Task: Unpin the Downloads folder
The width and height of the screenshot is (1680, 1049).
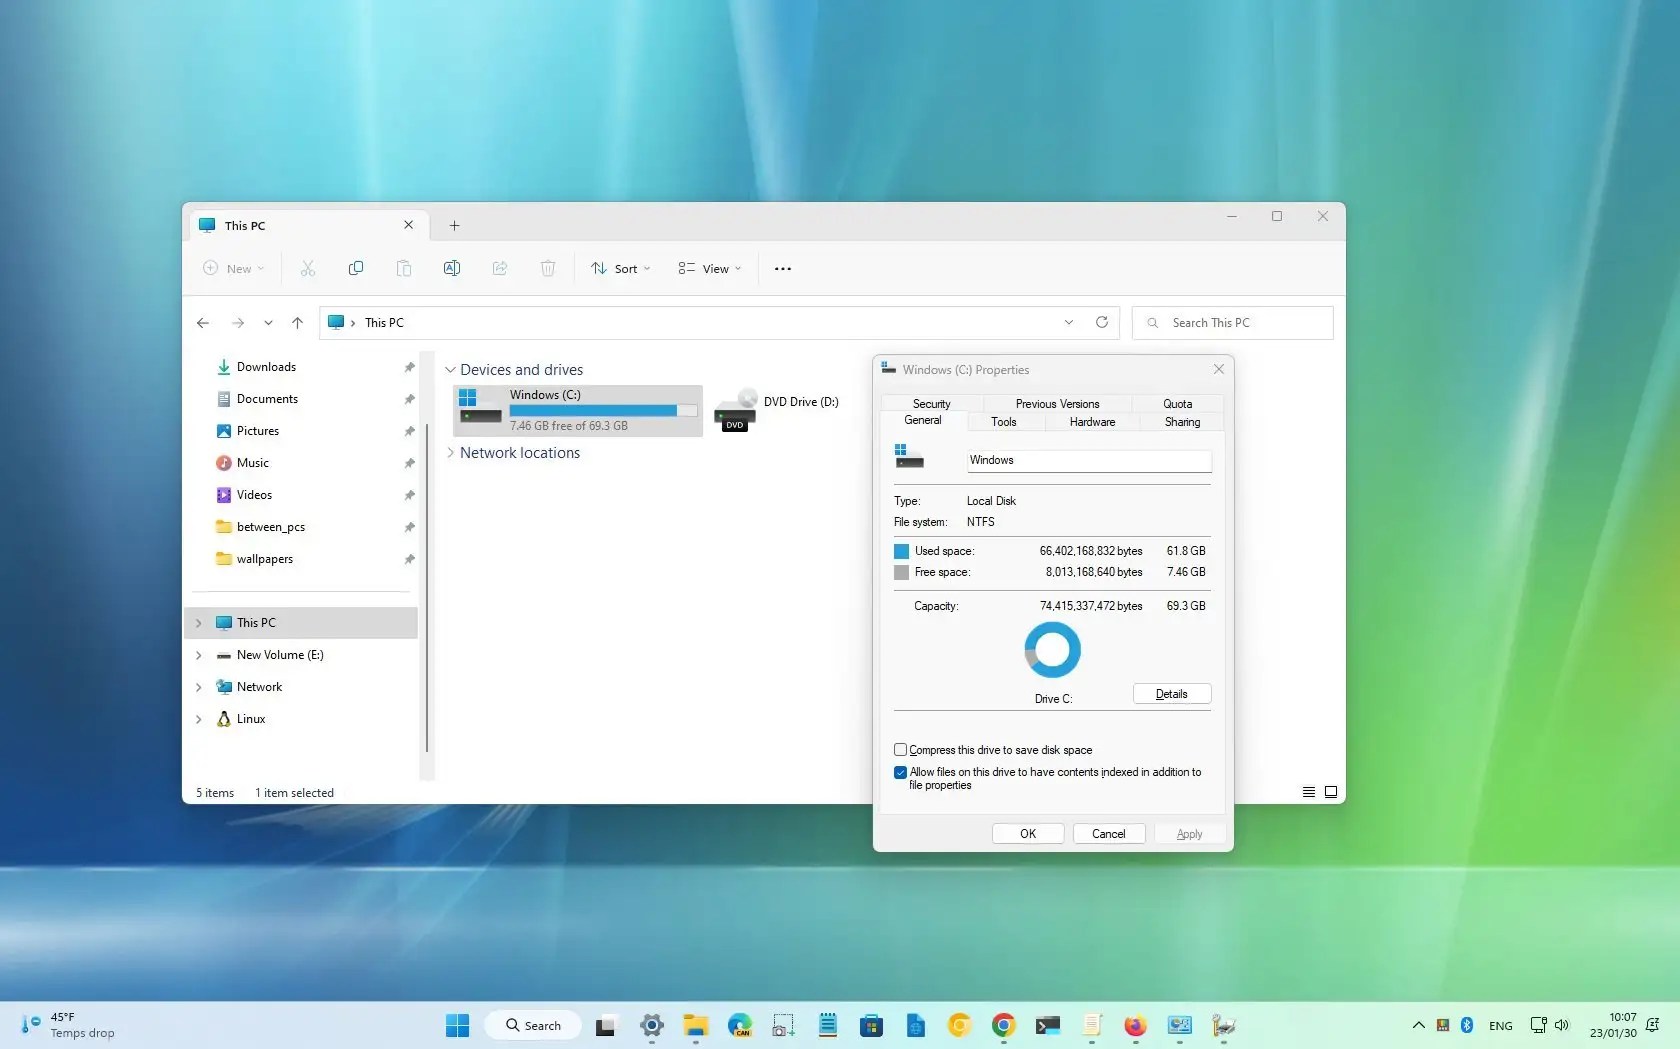Action: click(x=409, y=367)
